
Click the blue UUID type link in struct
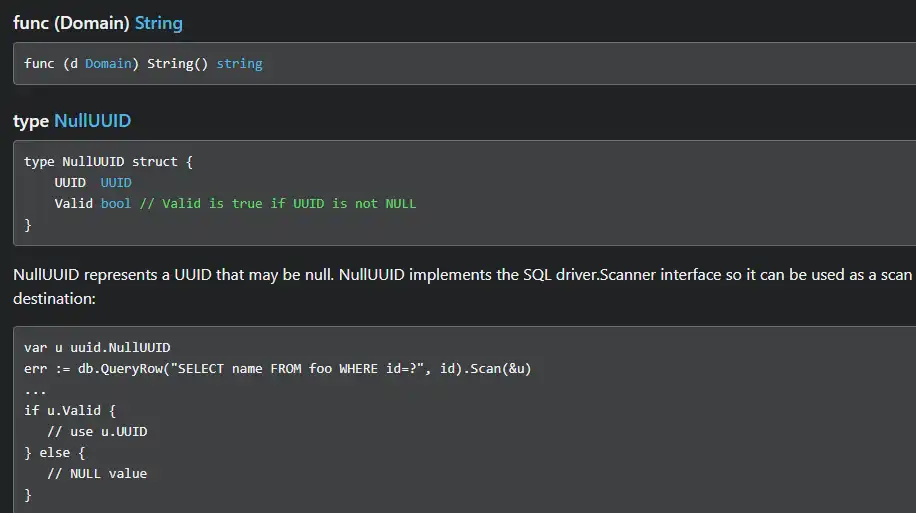click(116, 182)
